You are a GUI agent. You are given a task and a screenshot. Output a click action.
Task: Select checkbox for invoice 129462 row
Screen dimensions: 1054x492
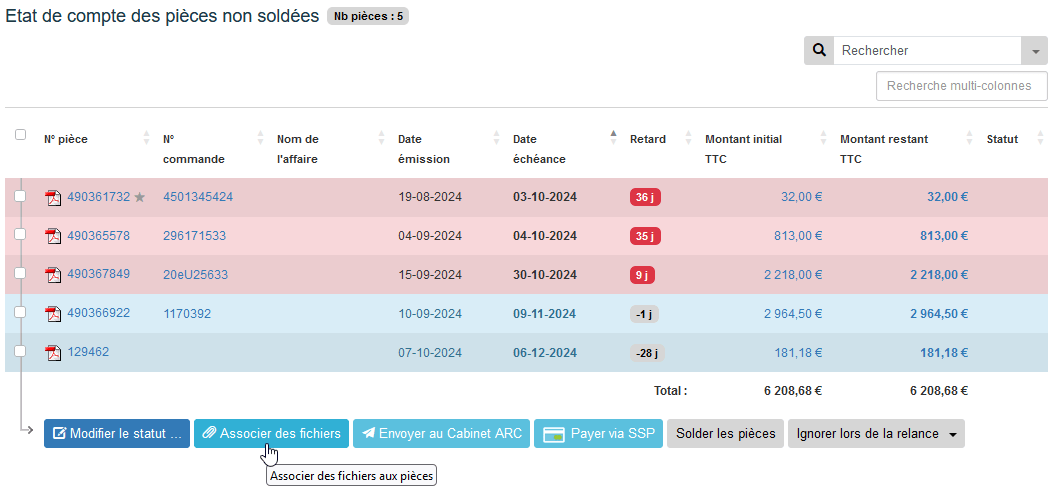click(x=20, y=351)
